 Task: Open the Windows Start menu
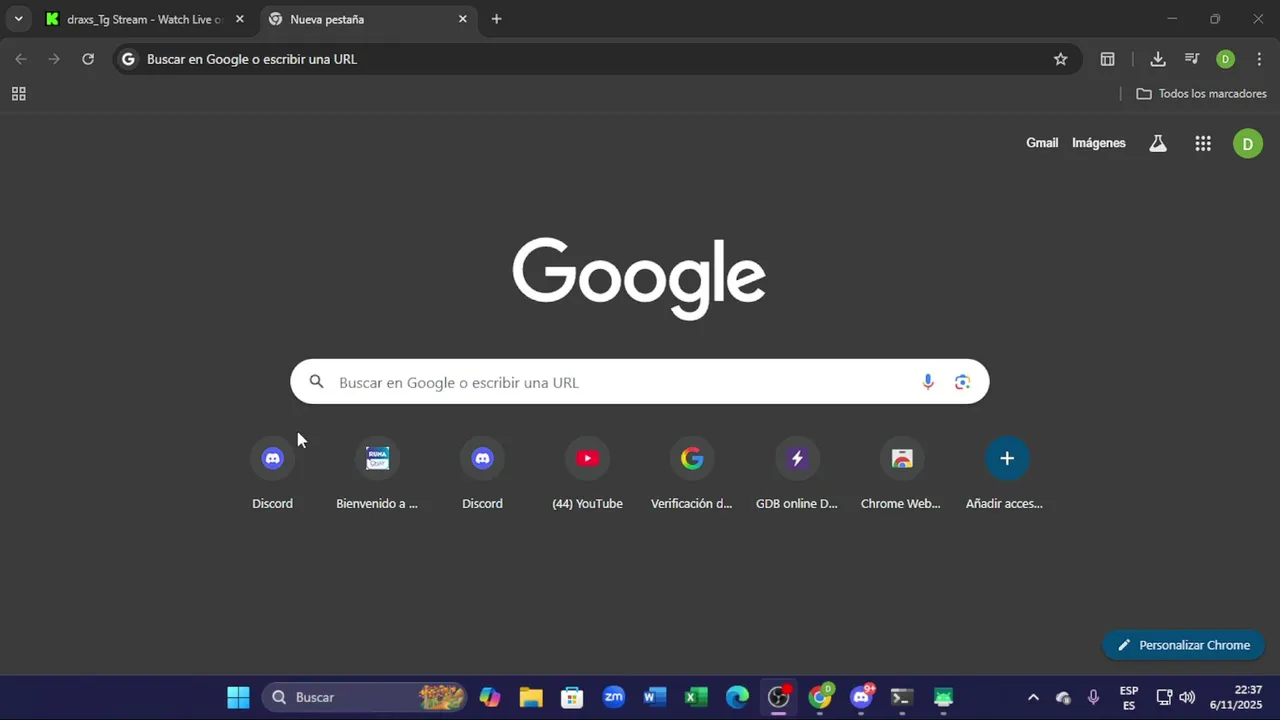coord(238,697)
